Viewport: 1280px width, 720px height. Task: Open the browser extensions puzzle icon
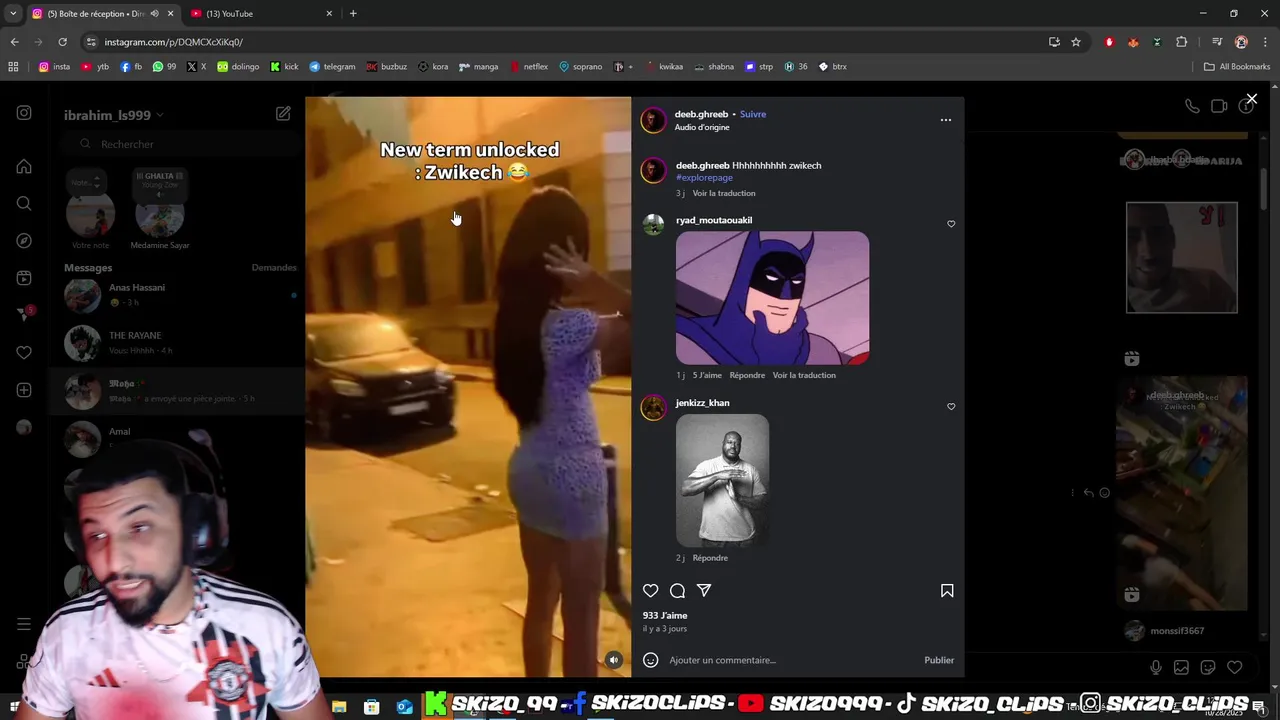tap(1182, 42)
